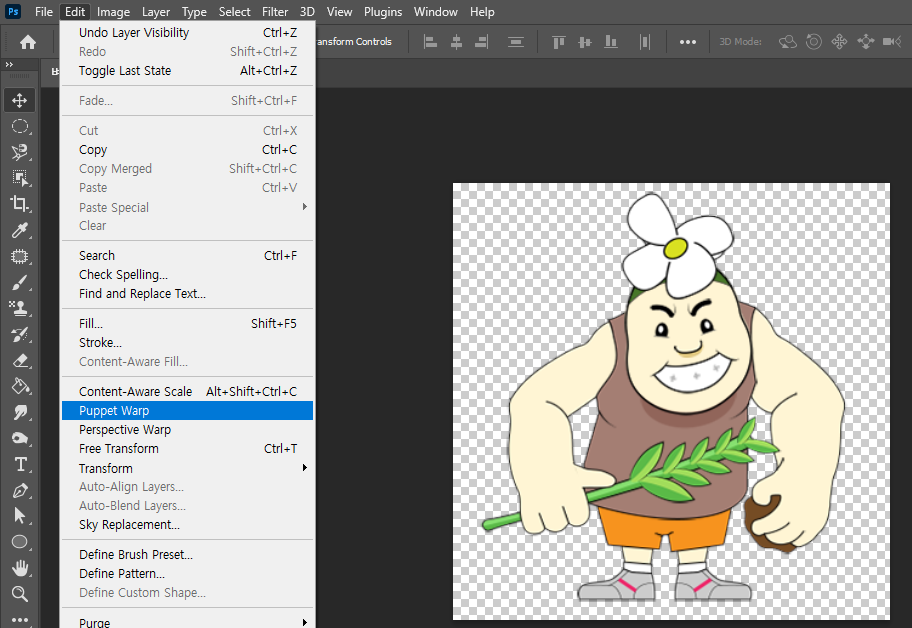
Task: Choose Stroke command
Action: (187, 342)
